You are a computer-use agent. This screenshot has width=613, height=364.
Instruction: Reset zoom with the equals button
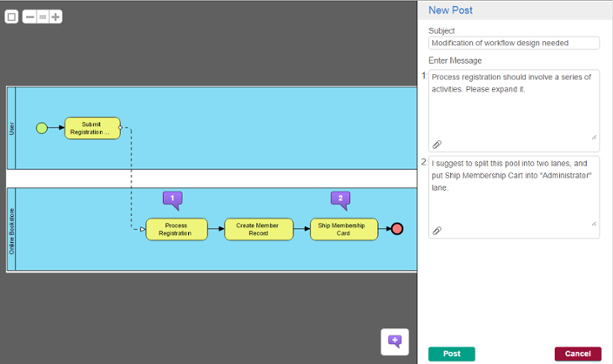pyautogui.click(x=43, y=17)
